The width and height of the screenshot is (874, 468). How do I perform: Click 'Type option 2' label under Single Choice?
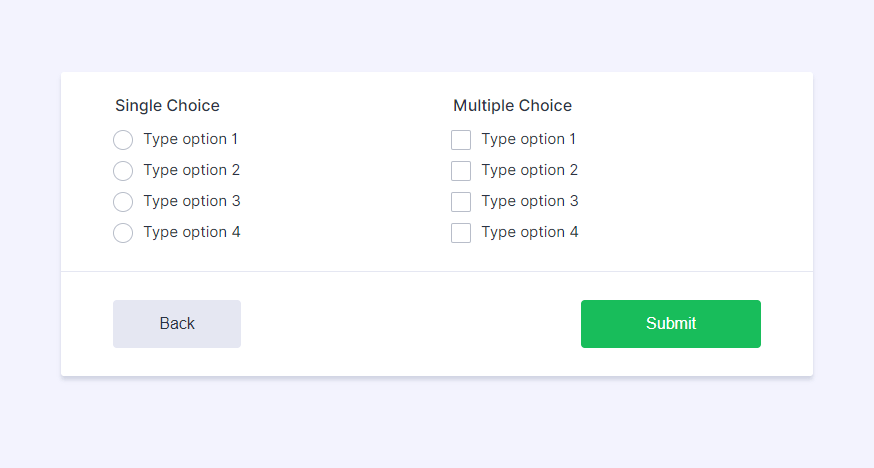click(x=191, y=170)
